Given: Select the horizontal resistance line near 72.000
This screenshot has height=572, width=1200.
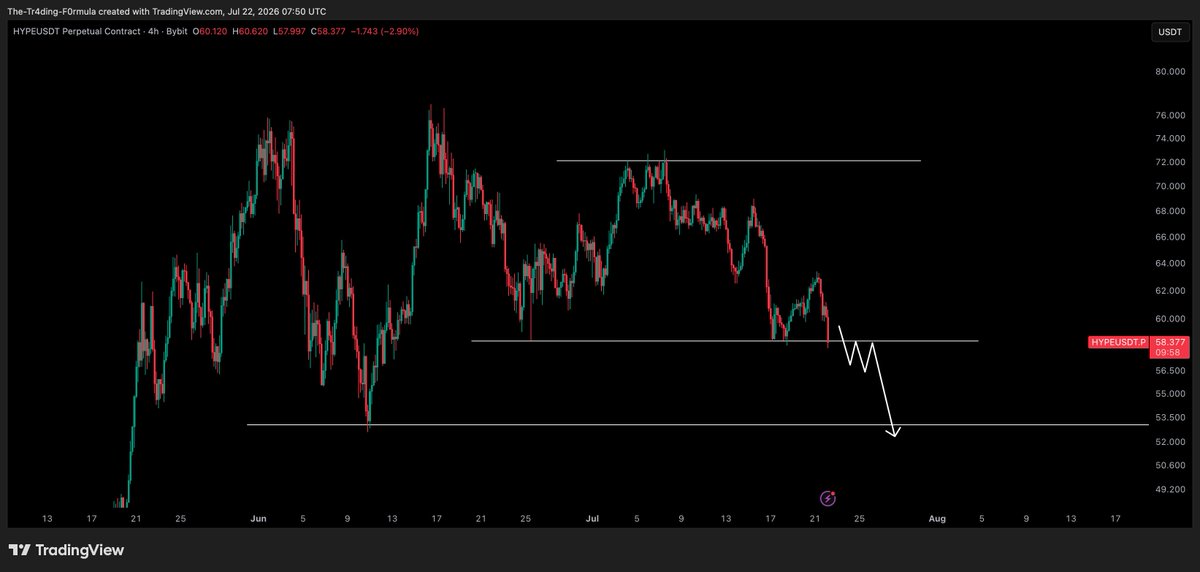Looking at the screenshot, I should (x=738, y=160).
